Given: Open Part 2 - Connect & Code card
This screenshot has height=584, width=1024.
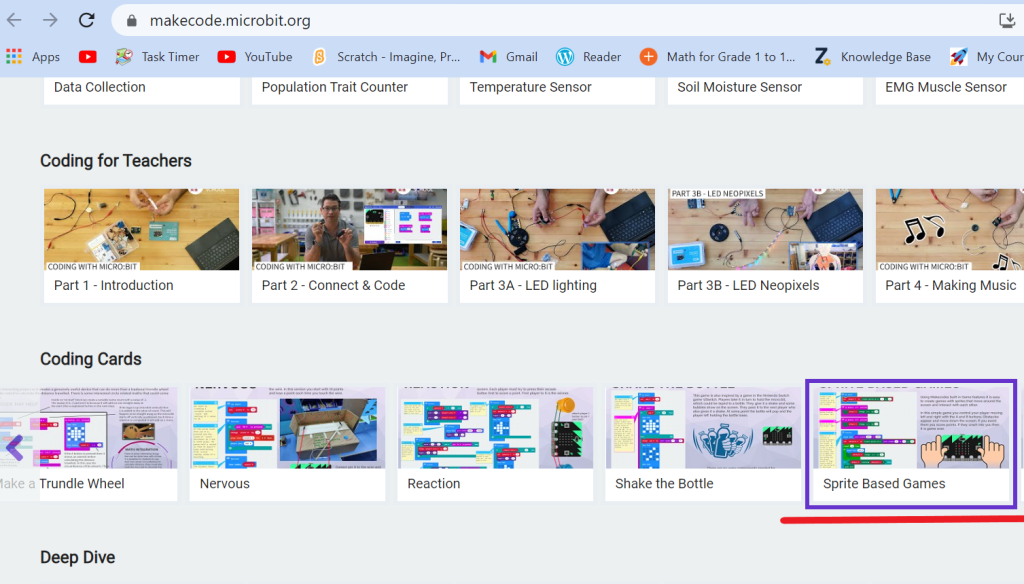Looking at the screenshot, I should [x=349, y=245].
